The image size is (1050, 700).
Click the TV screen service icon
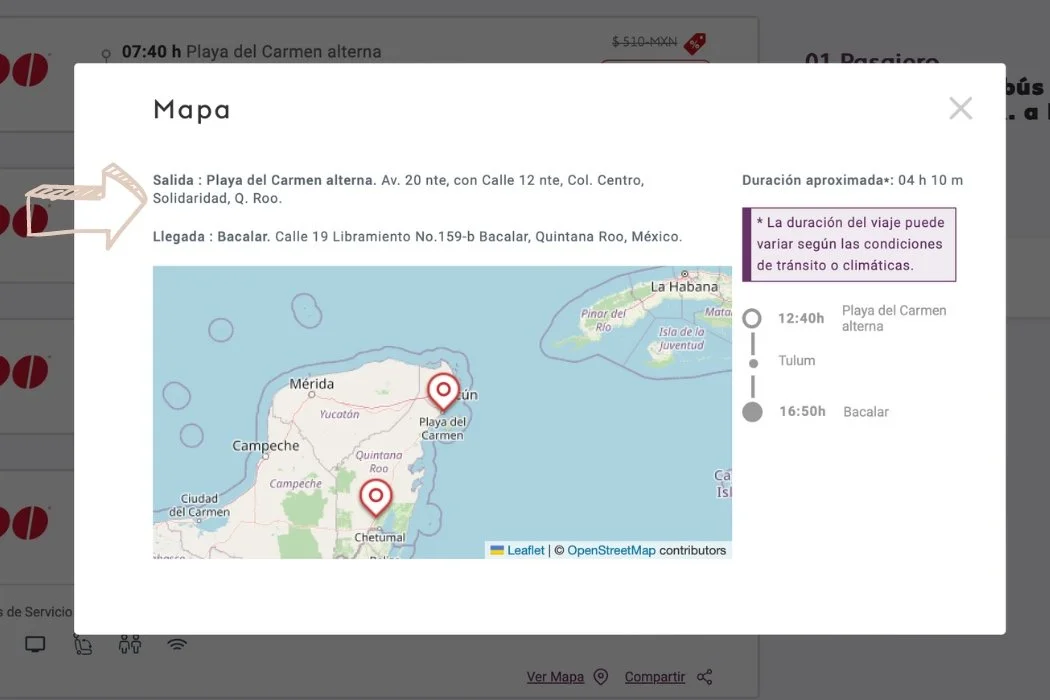35,644
